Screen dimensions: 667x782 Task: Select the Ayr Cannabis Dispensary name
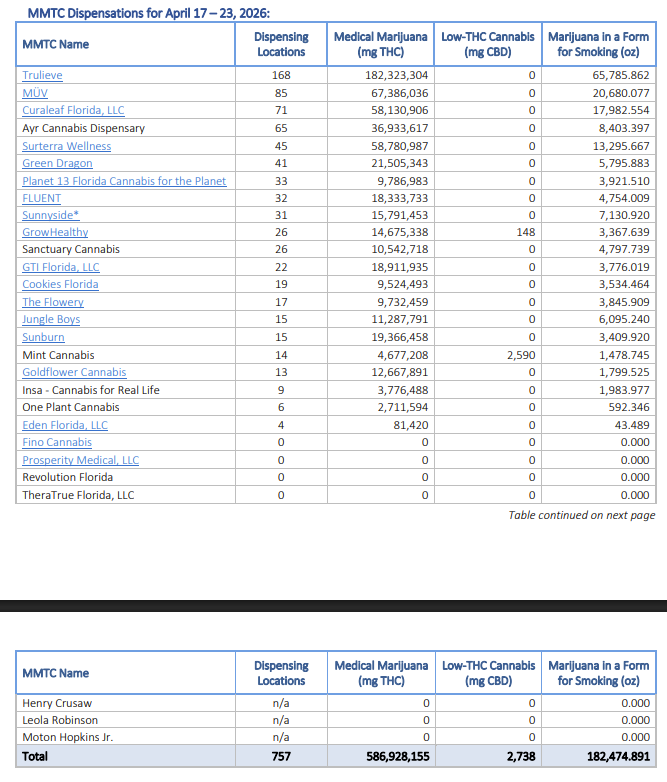pyautogui.click(x=83, y=128)
